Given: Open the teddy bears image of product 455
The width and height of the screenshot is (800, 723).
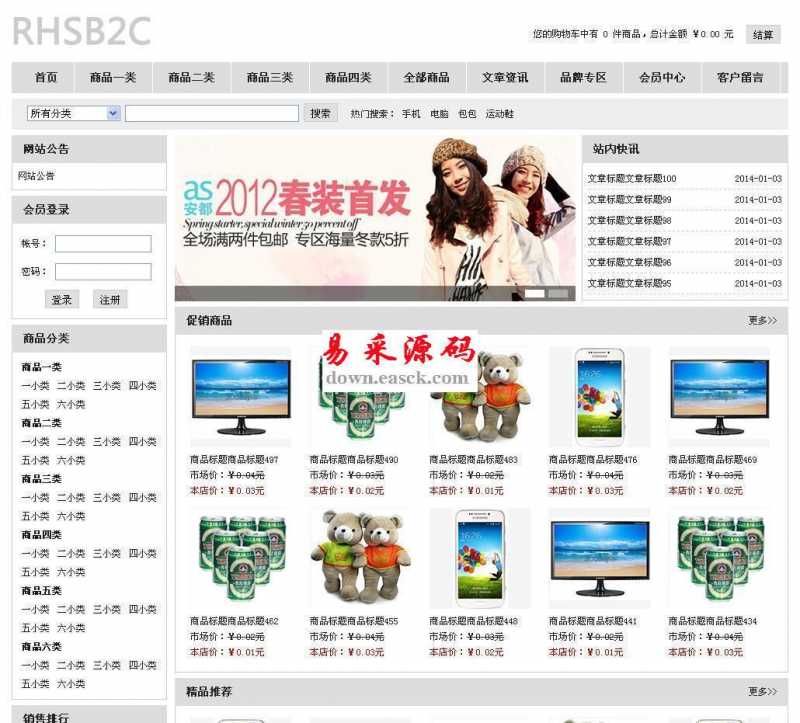Looking at the screenshot, I should coord(359,558).
